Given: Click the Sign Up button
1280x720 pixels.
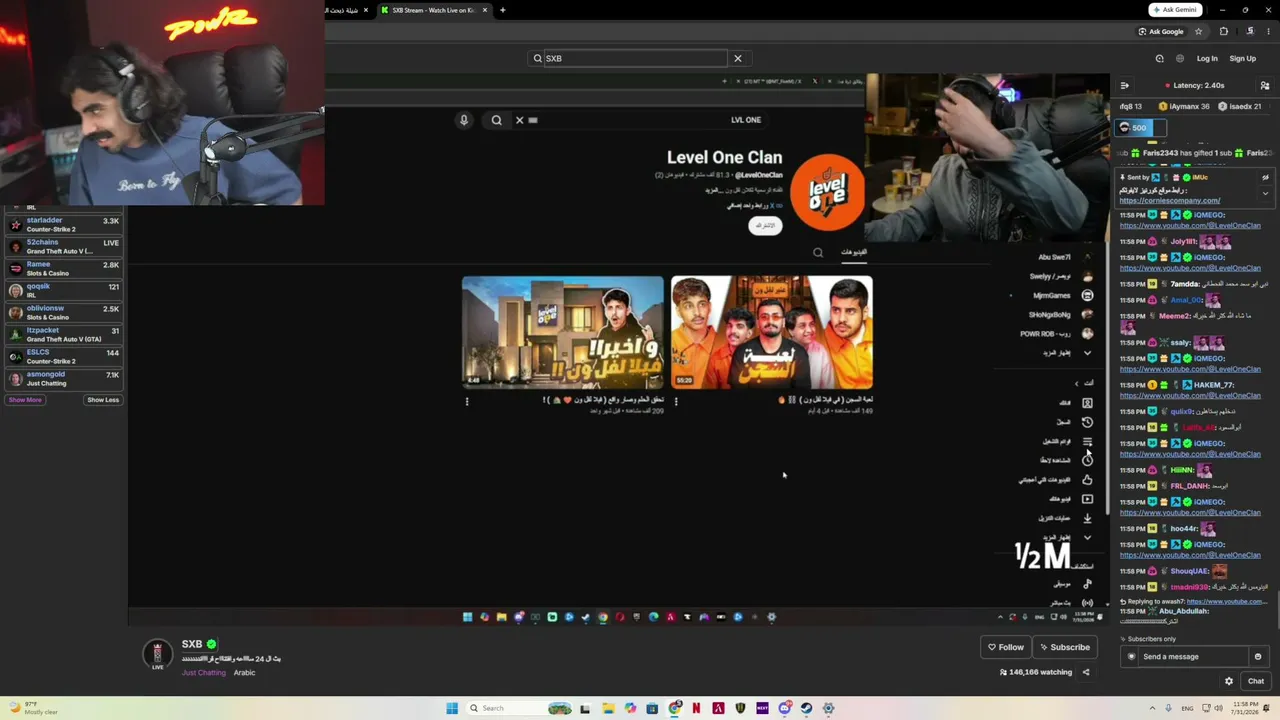Looking at the screenshot, I should [x=1243, y=58].
